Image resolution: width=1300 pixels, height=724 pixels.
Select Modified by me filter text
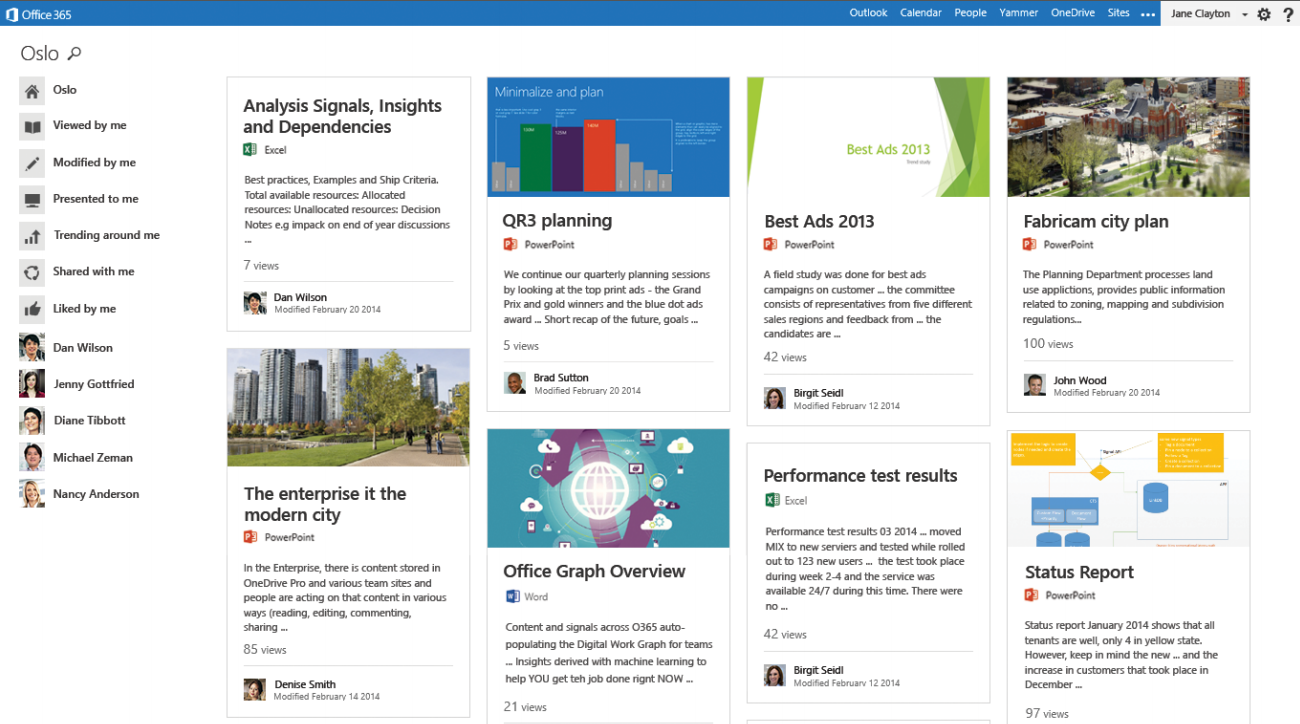point(94,162)
